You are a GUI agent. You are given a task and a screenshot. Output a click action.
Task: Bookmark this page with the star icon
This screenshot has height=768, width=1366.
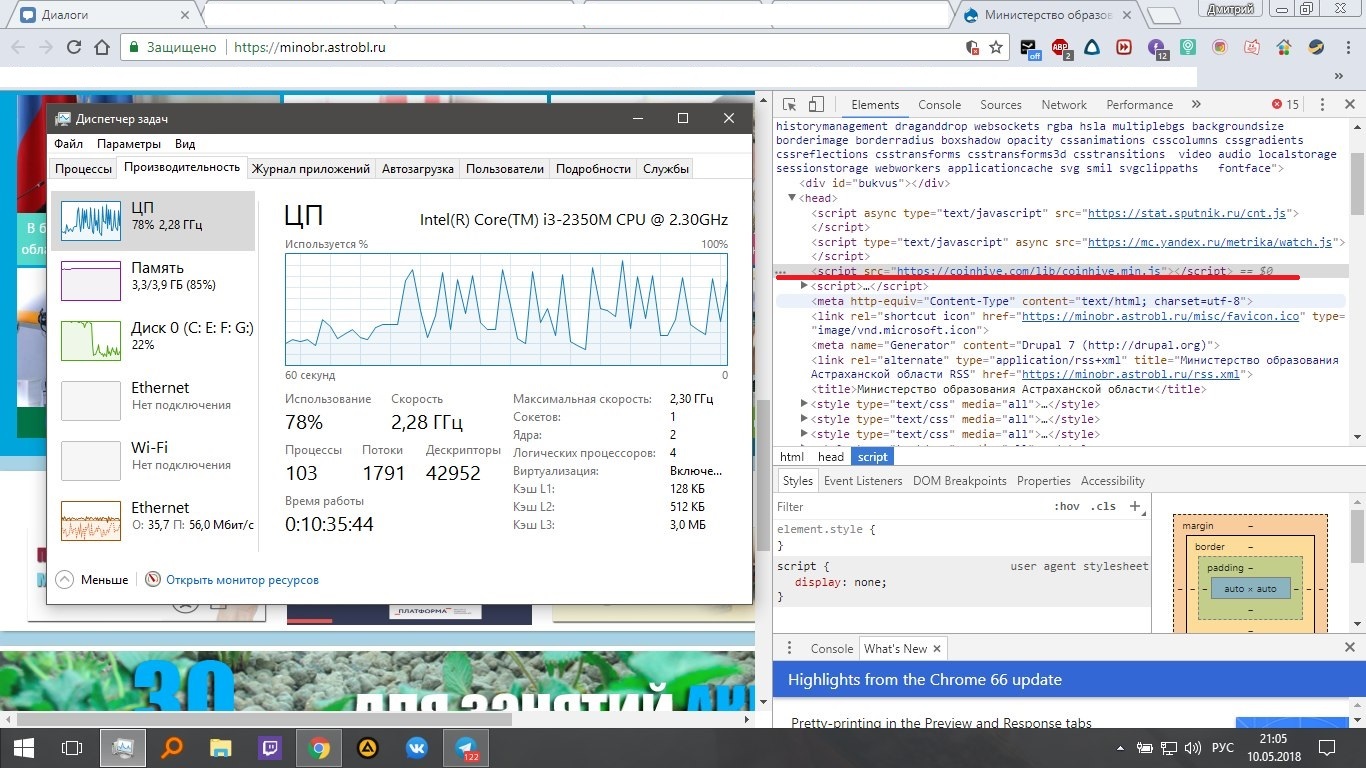click(x=996, y=47)
